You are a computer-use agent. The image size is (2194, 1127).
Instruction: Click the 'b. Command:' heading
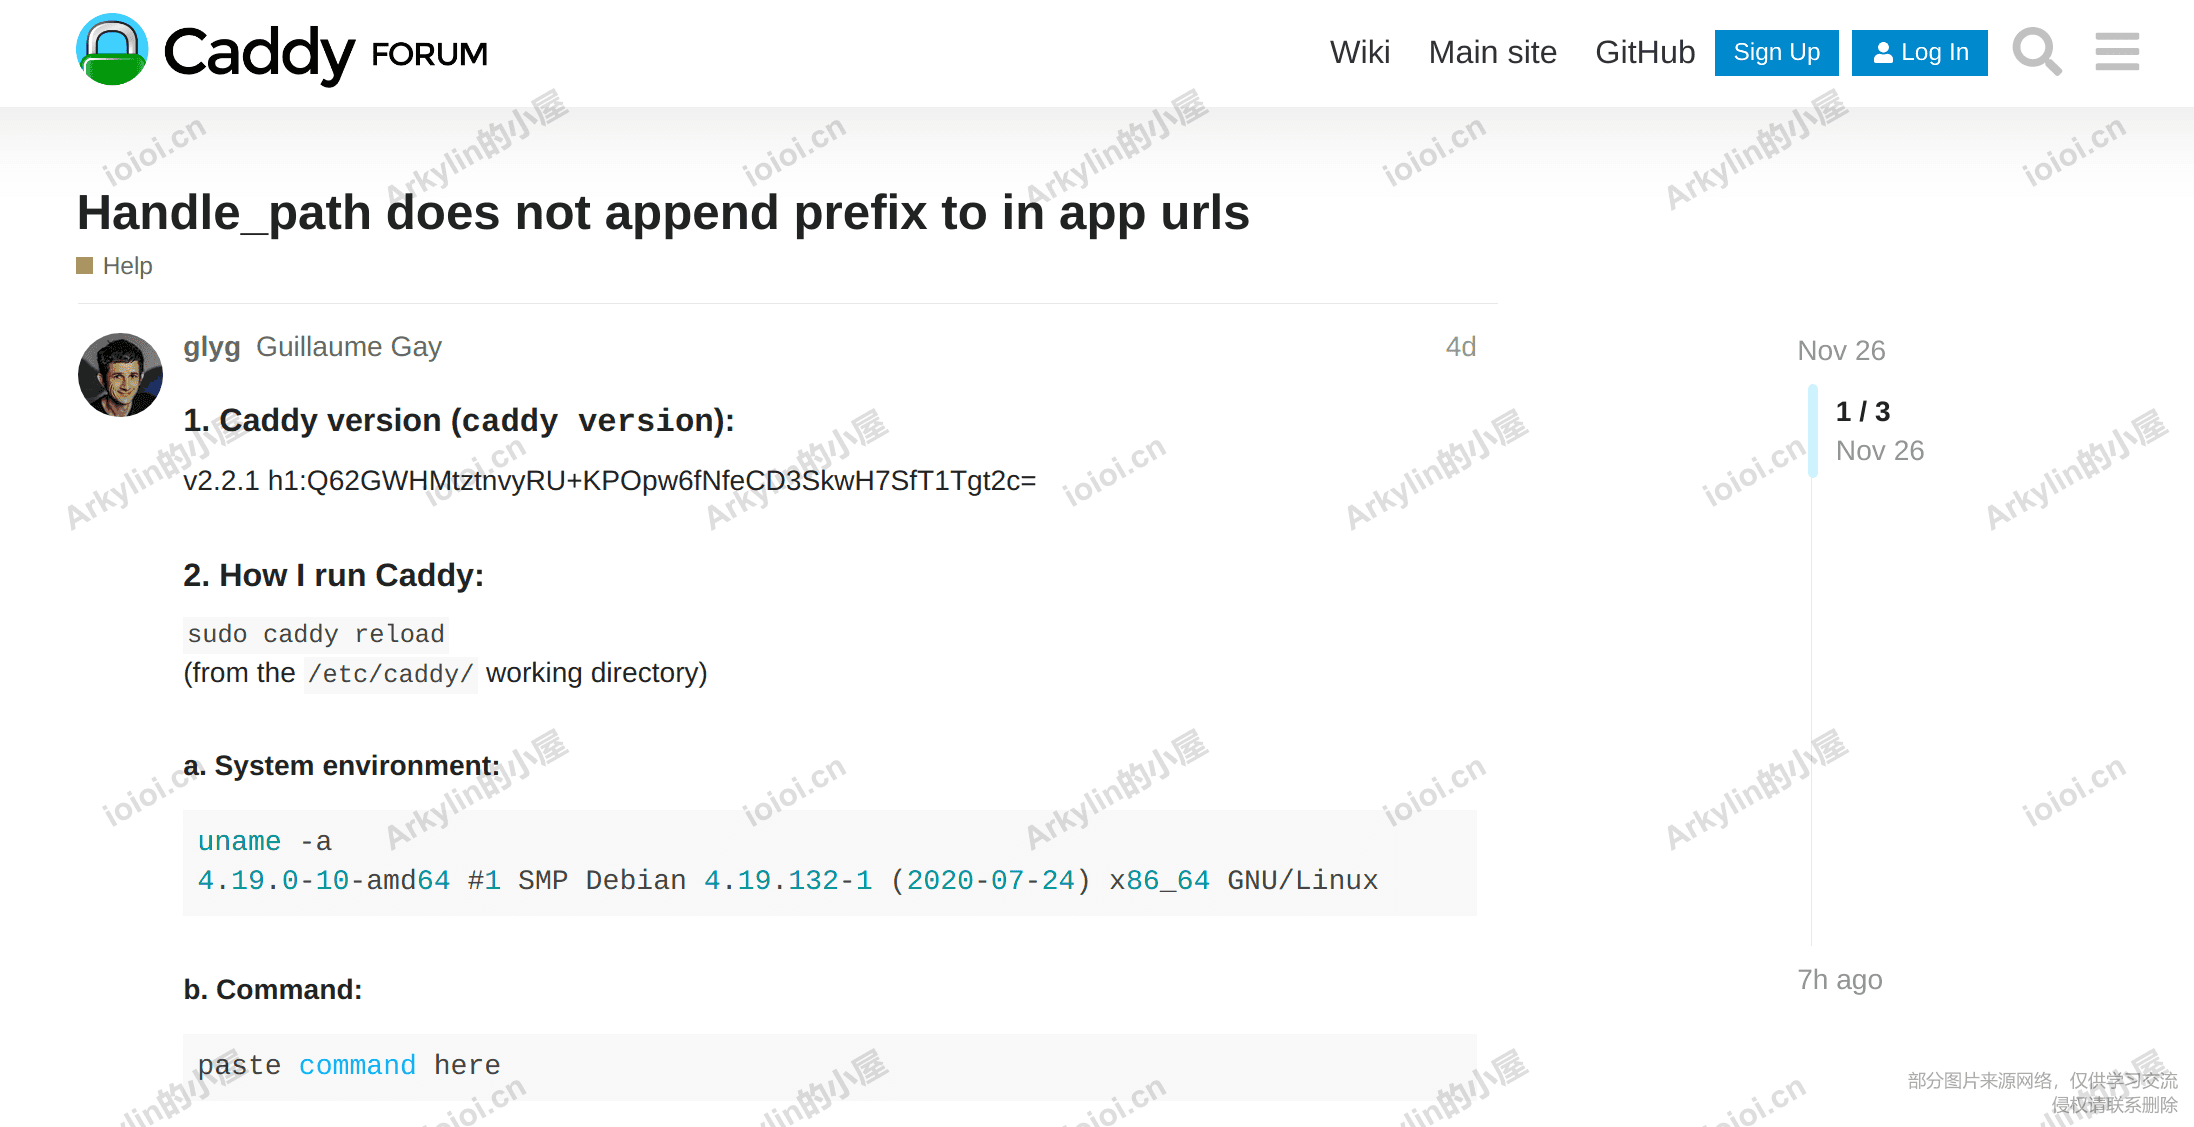[273, 990]
